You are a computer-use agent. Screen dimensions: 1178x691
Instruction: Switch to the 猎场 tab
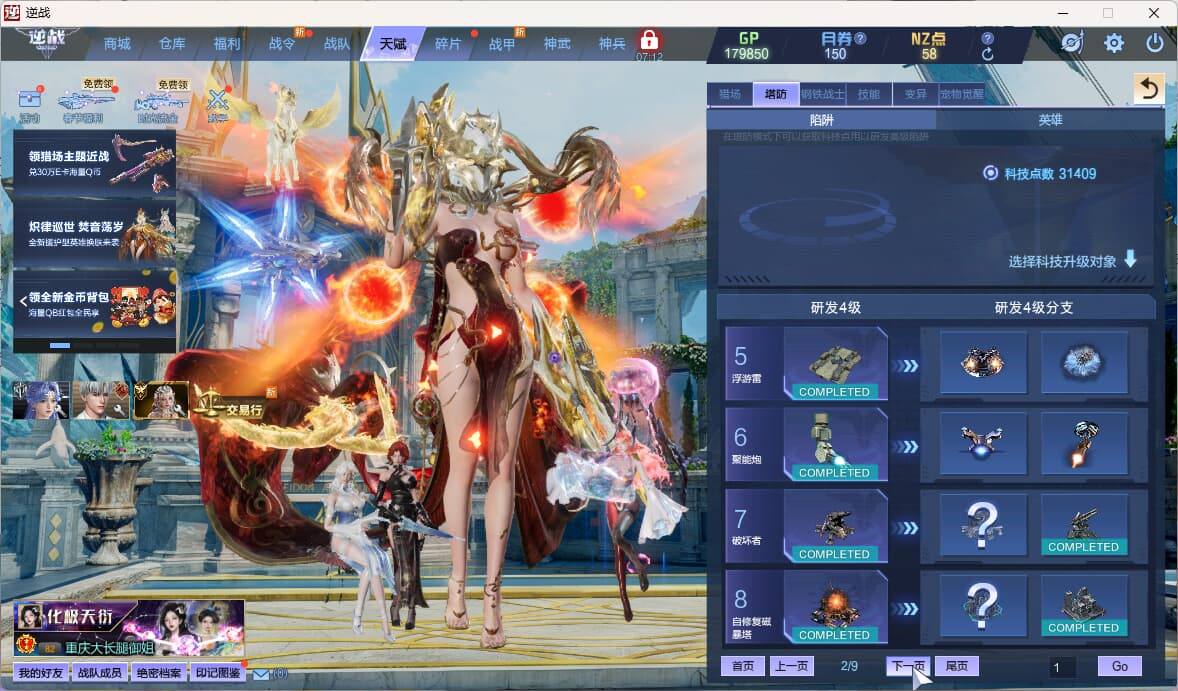coord(729,94)
